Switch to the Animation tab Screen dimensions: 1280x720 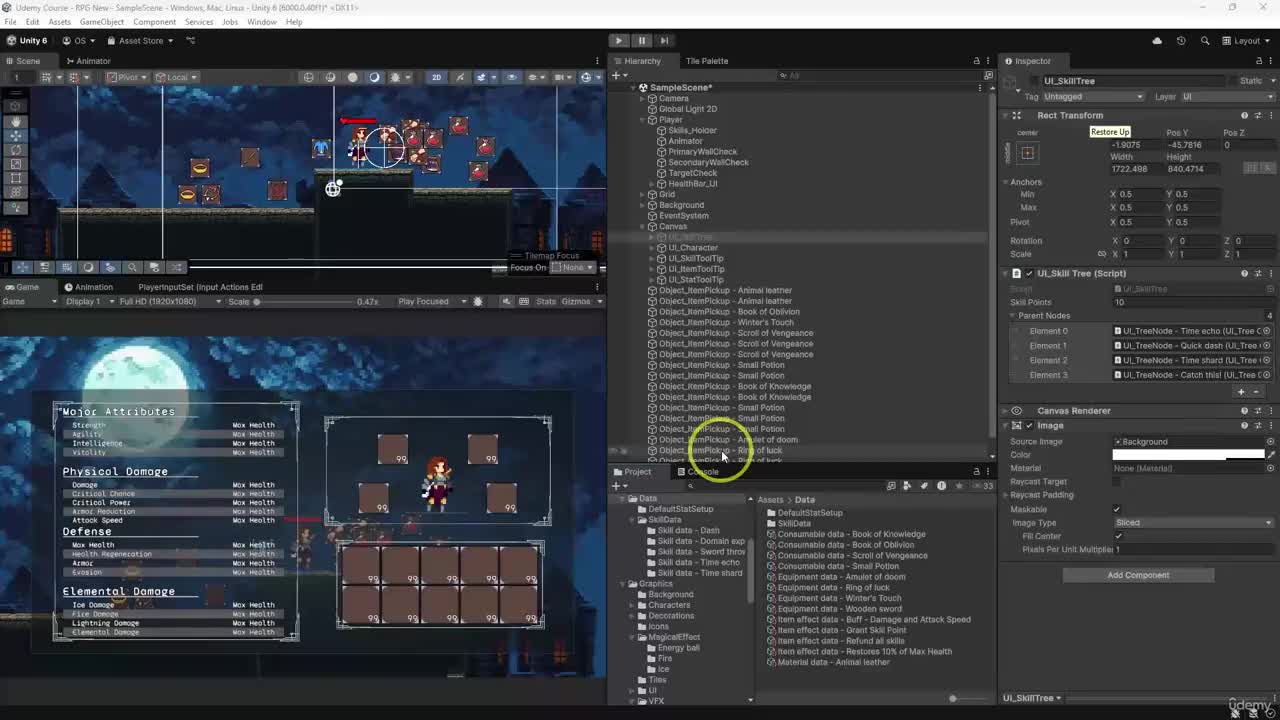click(89, 287)
